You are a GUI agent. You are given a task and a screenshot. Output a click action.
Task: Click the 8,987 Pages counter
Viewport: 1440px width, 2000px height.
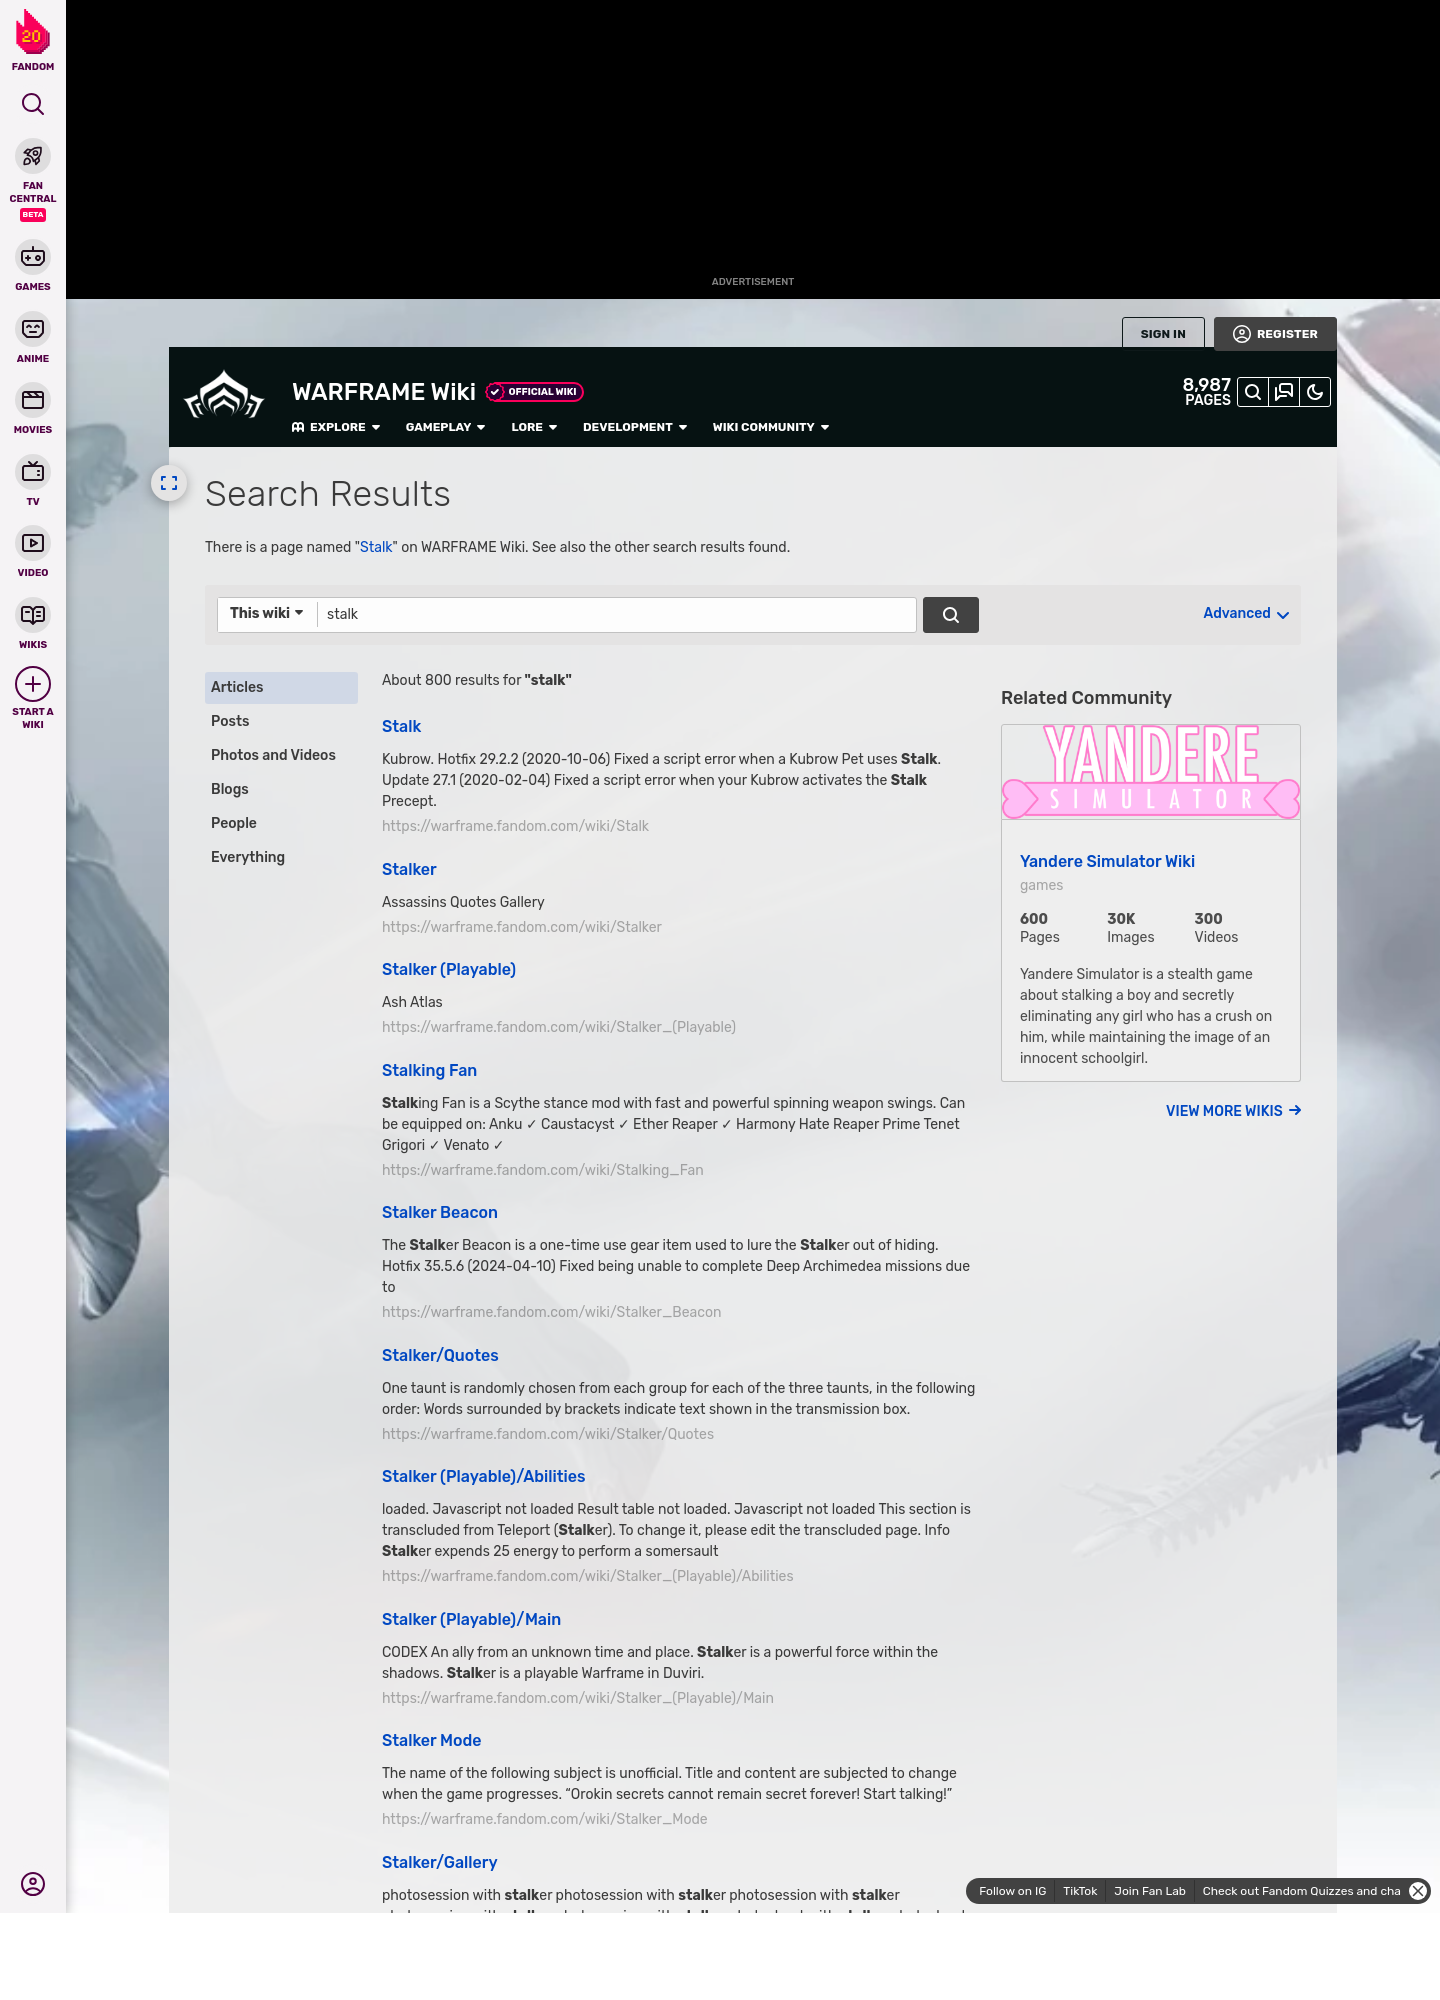click(1207, 392)
